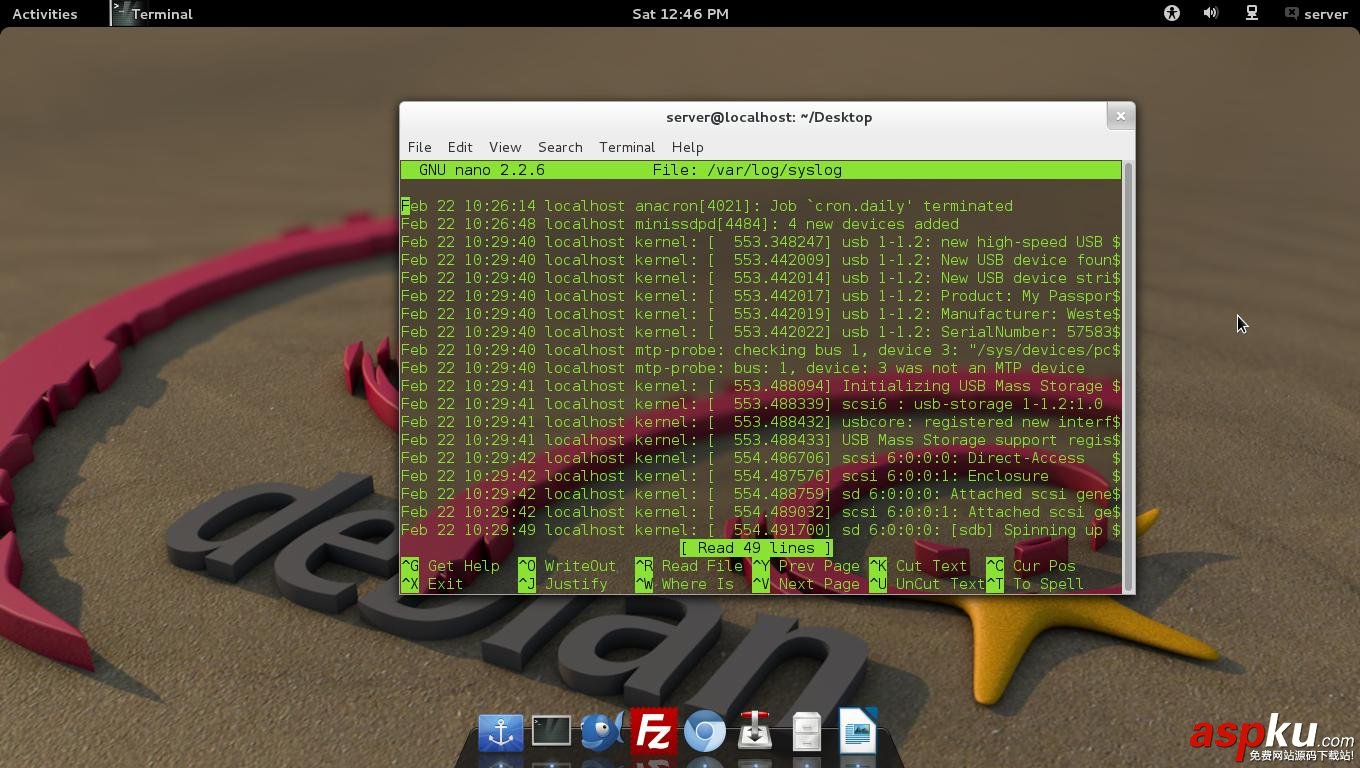Click the 'SerialNumber: 57583' log line

[x=760, y=332]
